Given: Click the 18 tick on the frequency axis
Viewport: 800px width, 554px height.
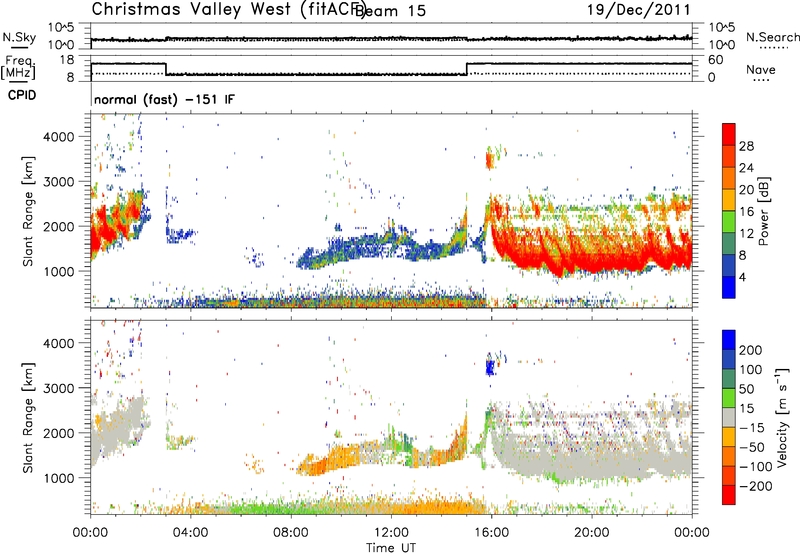Looking at the screenshot, I should point(66,60).
